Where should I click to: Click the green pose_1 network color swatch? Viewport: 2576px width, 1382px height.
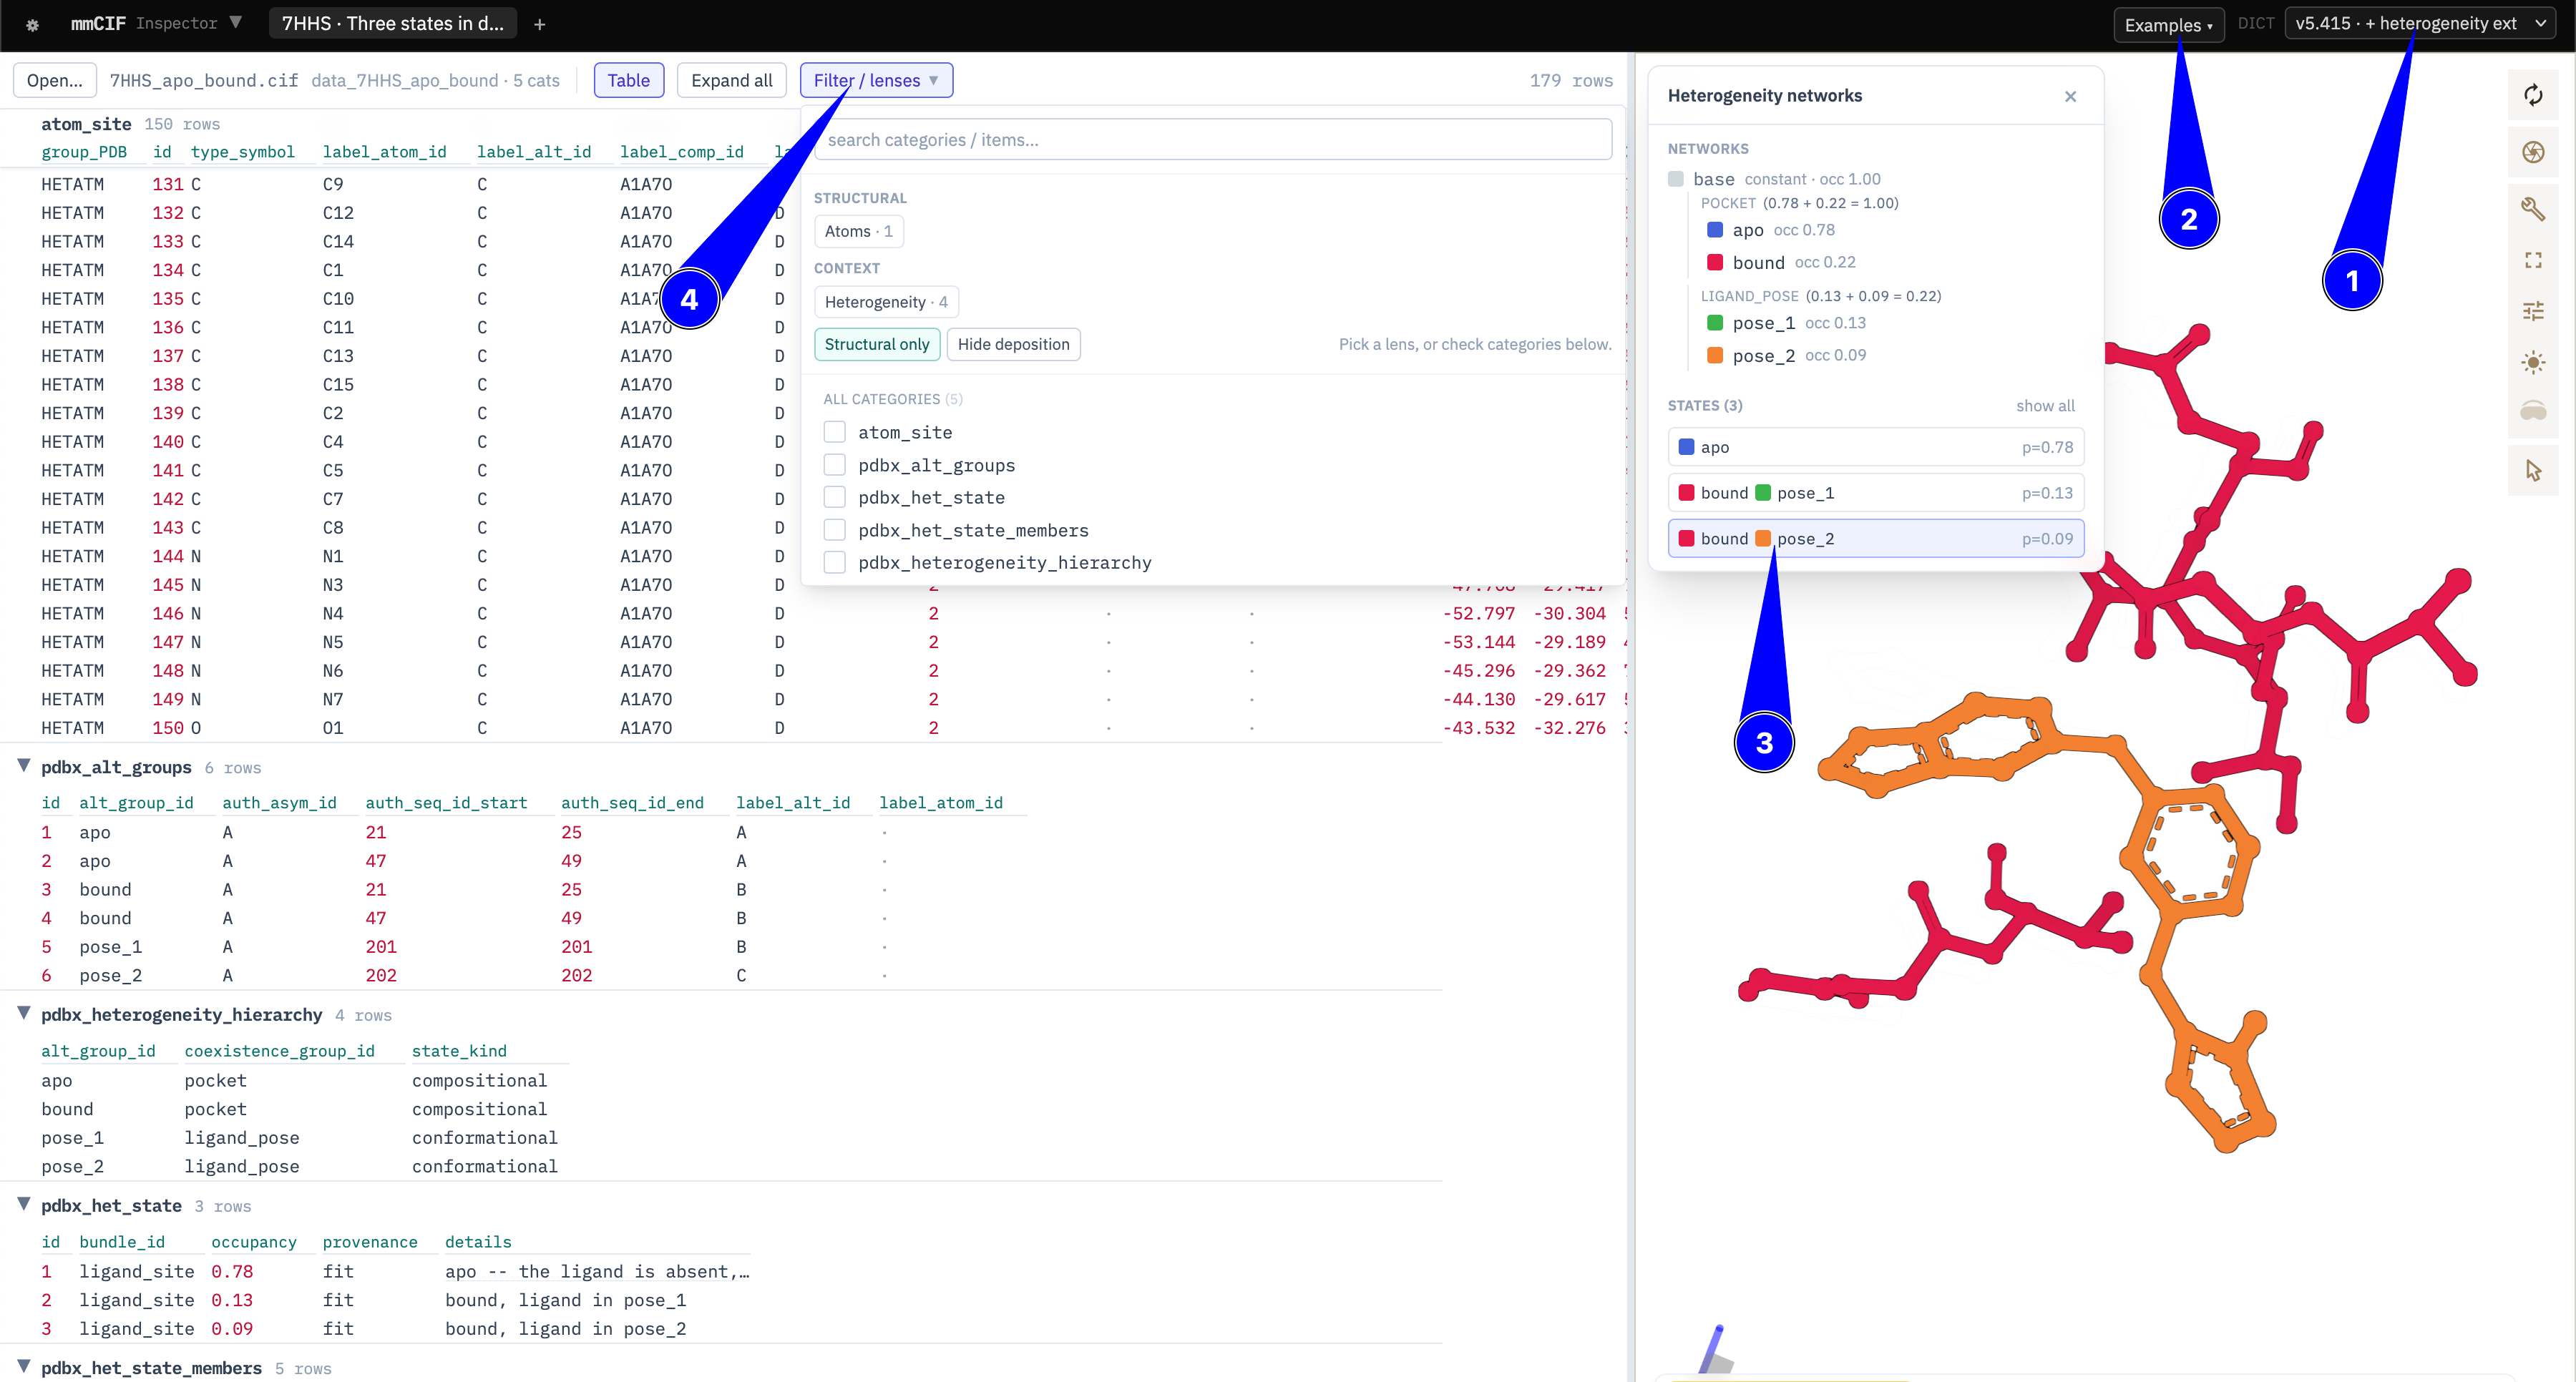click(x=1714, y=323)
